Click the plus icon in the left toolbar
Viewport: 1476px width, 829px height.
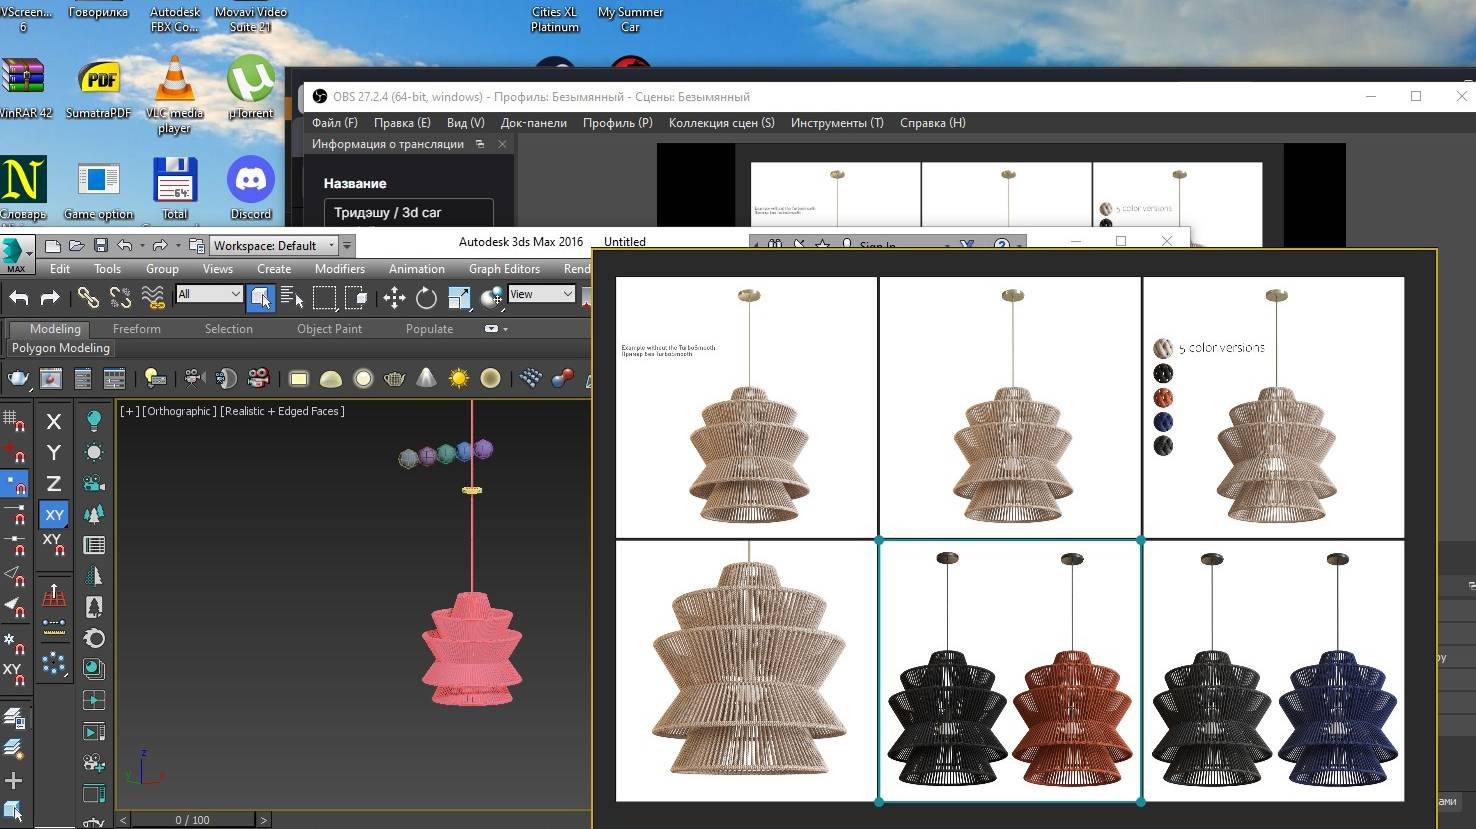click(14, 781)
